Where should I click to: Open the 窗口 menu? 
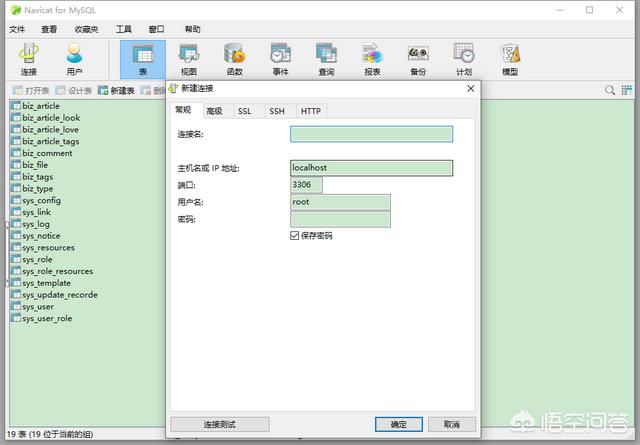pos(156,29)
